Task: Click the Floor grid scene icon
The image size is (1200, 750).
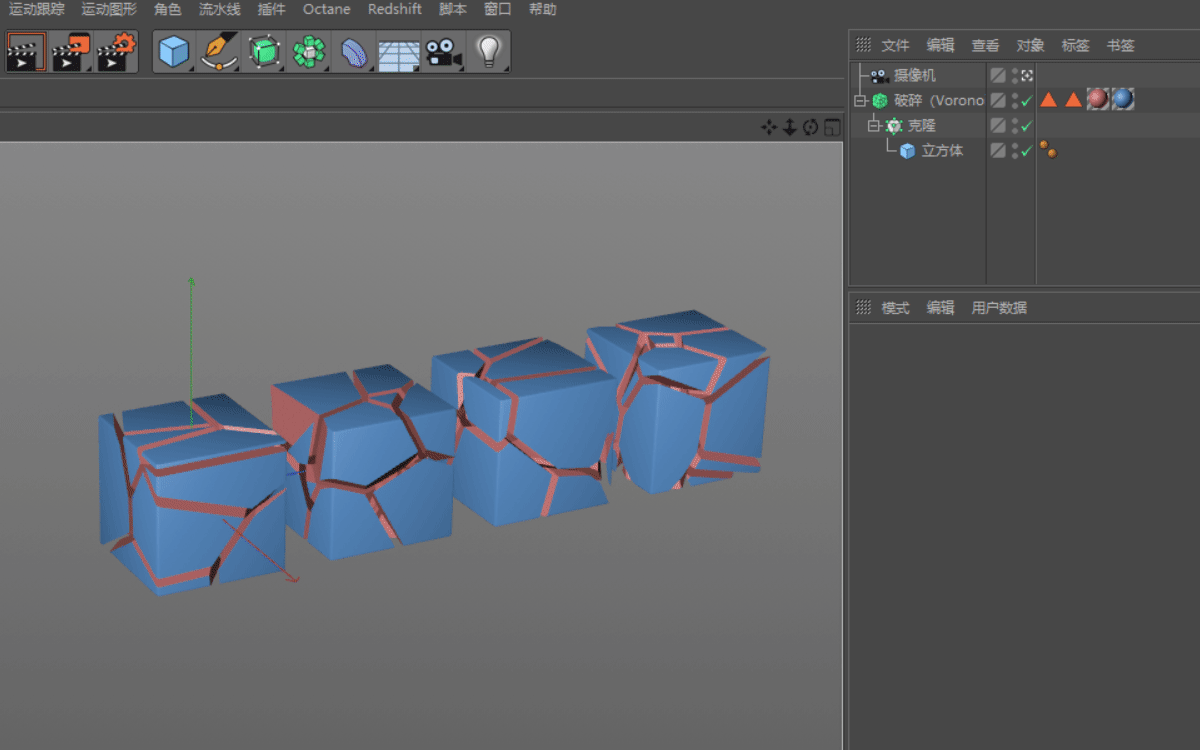Action: [398, 51]
